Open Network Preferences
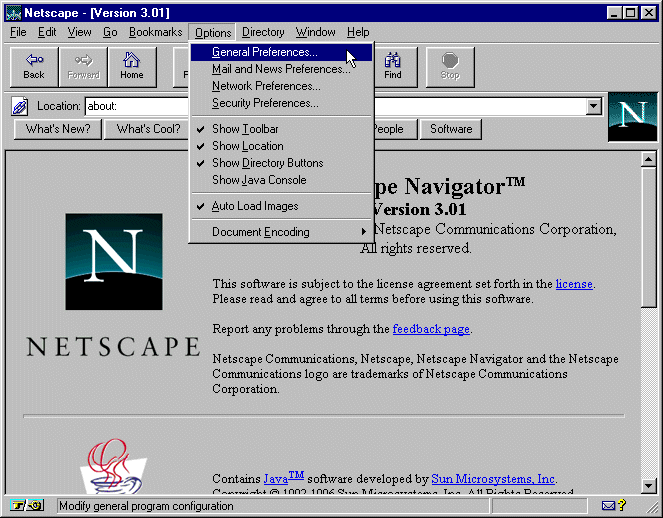The width and height of the screenshot is (663, 518). (281, 86)
